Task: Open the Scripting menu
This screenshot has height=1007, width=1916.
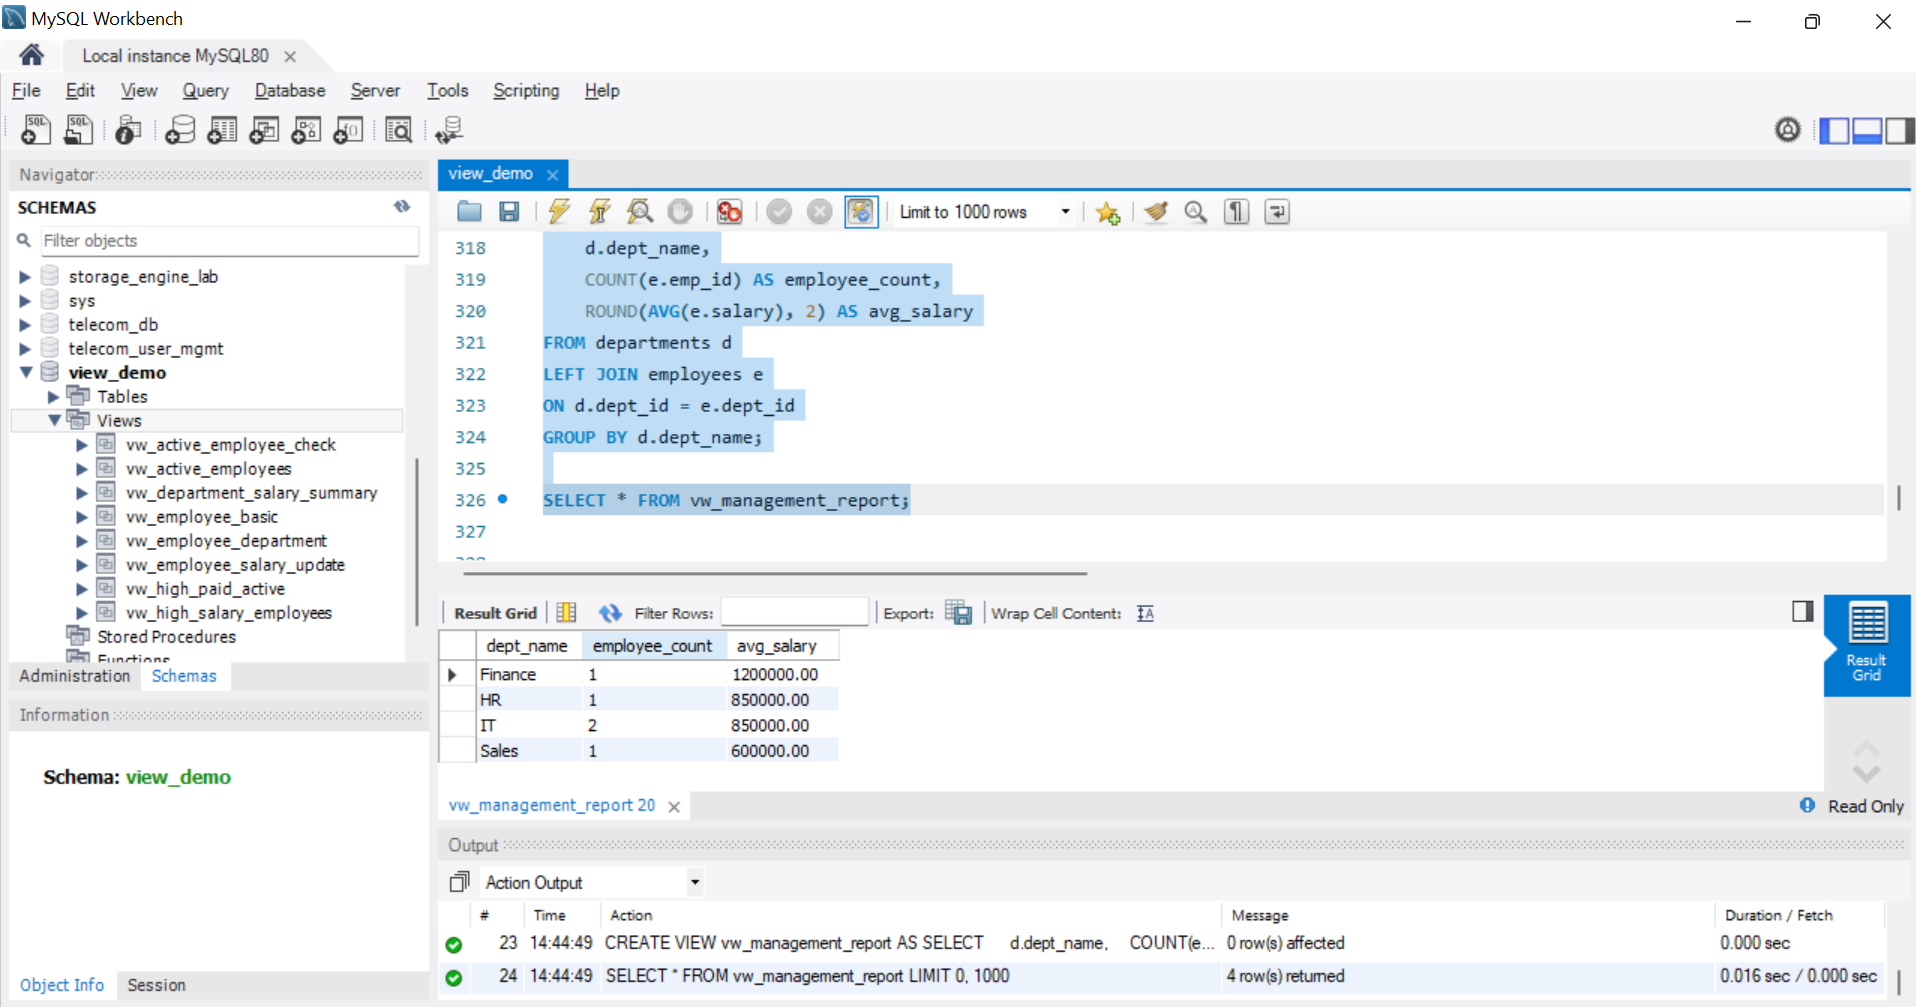Action: [526, 90]
